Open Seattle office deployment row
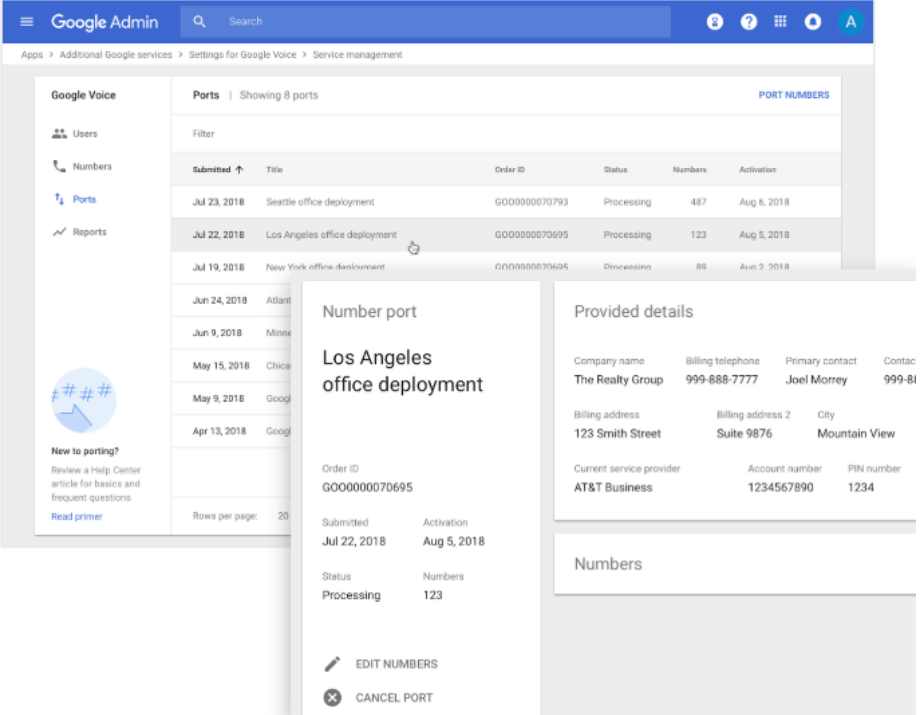Viewport: 924px width, 715px height. (506, 202)
